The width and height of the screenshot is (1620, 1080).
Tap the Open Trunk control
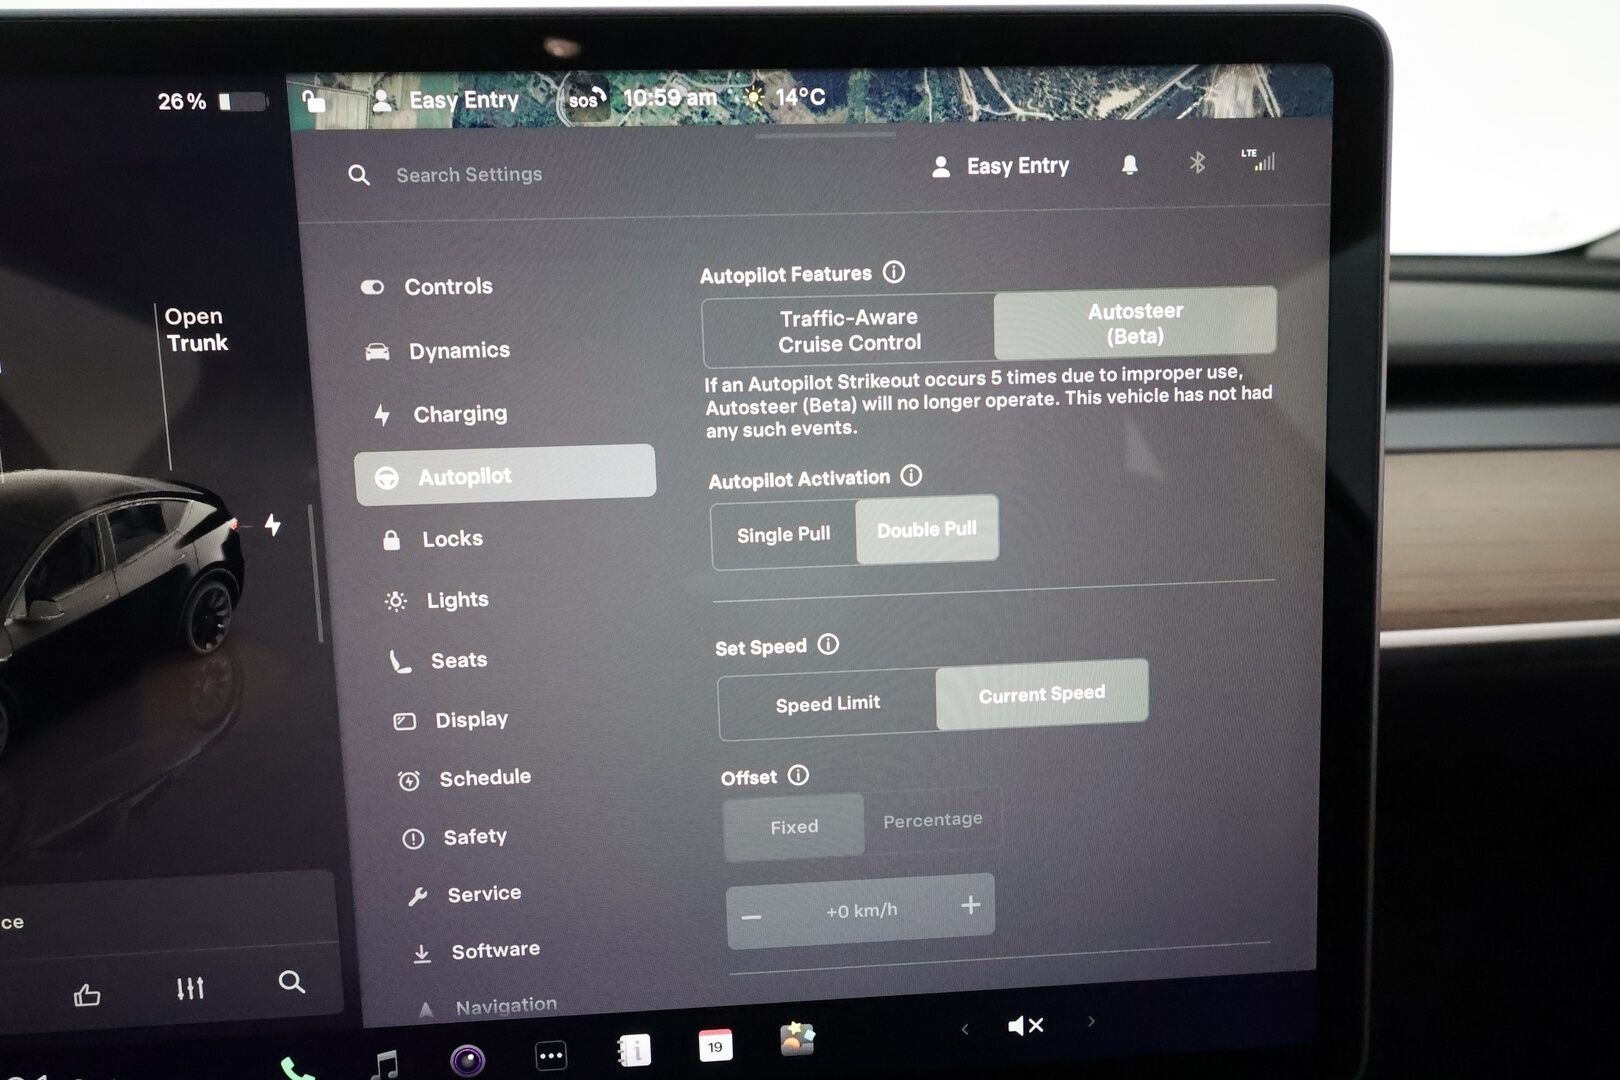[196, 330]
